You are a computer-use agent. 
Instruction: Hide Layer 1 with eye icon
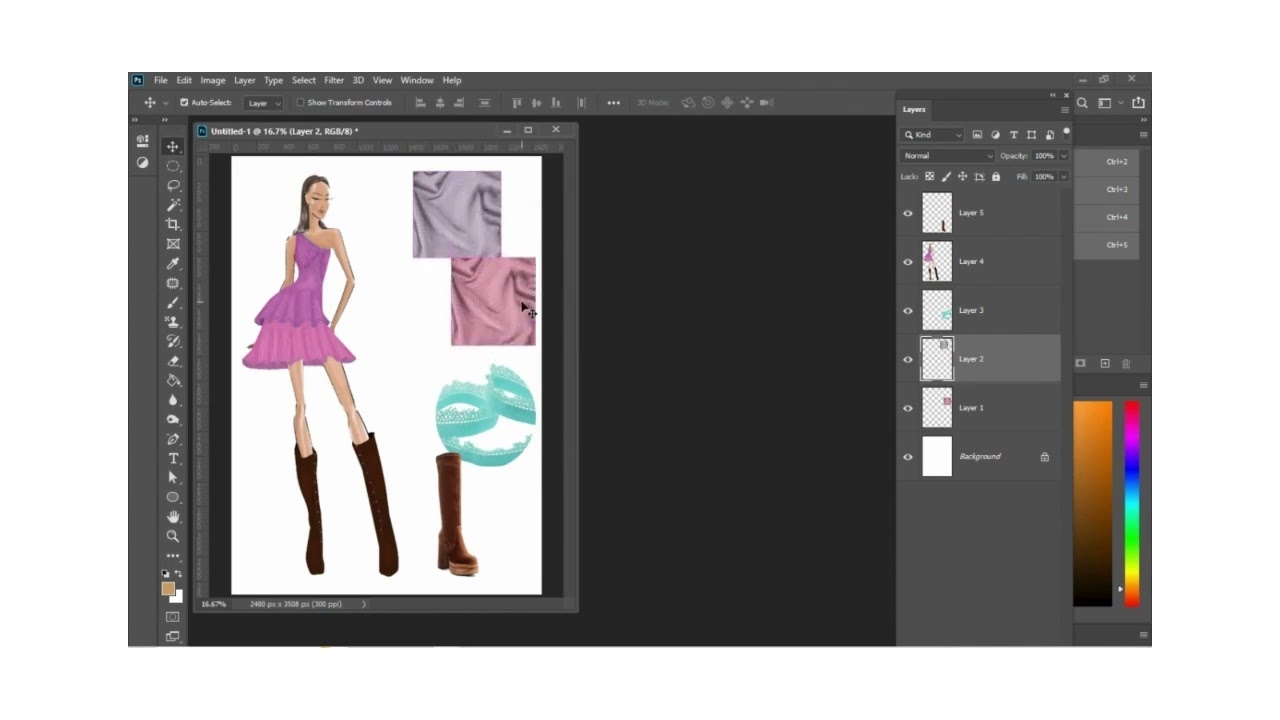pos(908,408)
